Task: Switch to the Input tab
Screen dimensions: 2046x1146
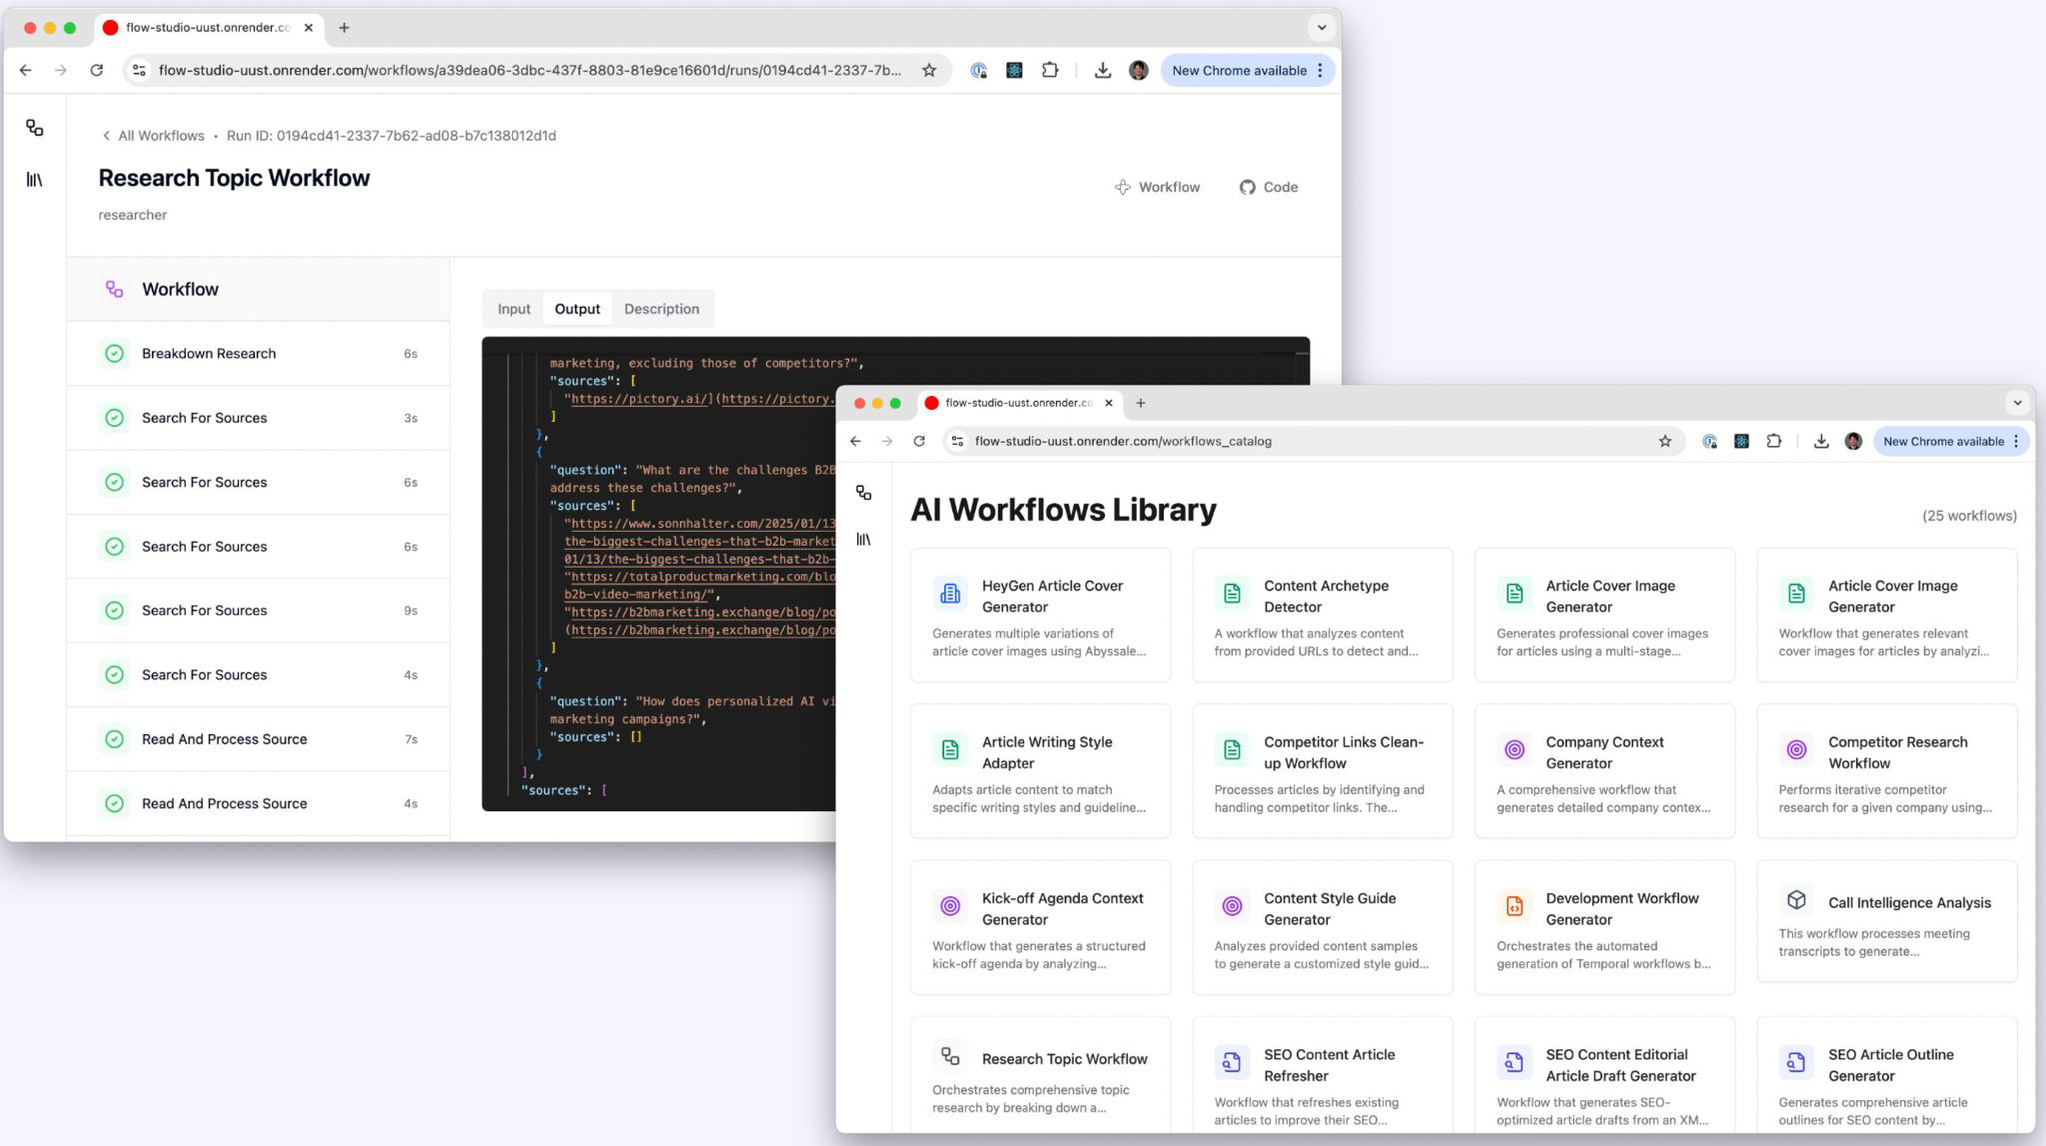Action: pyautogui.click(x=514, y=309)
